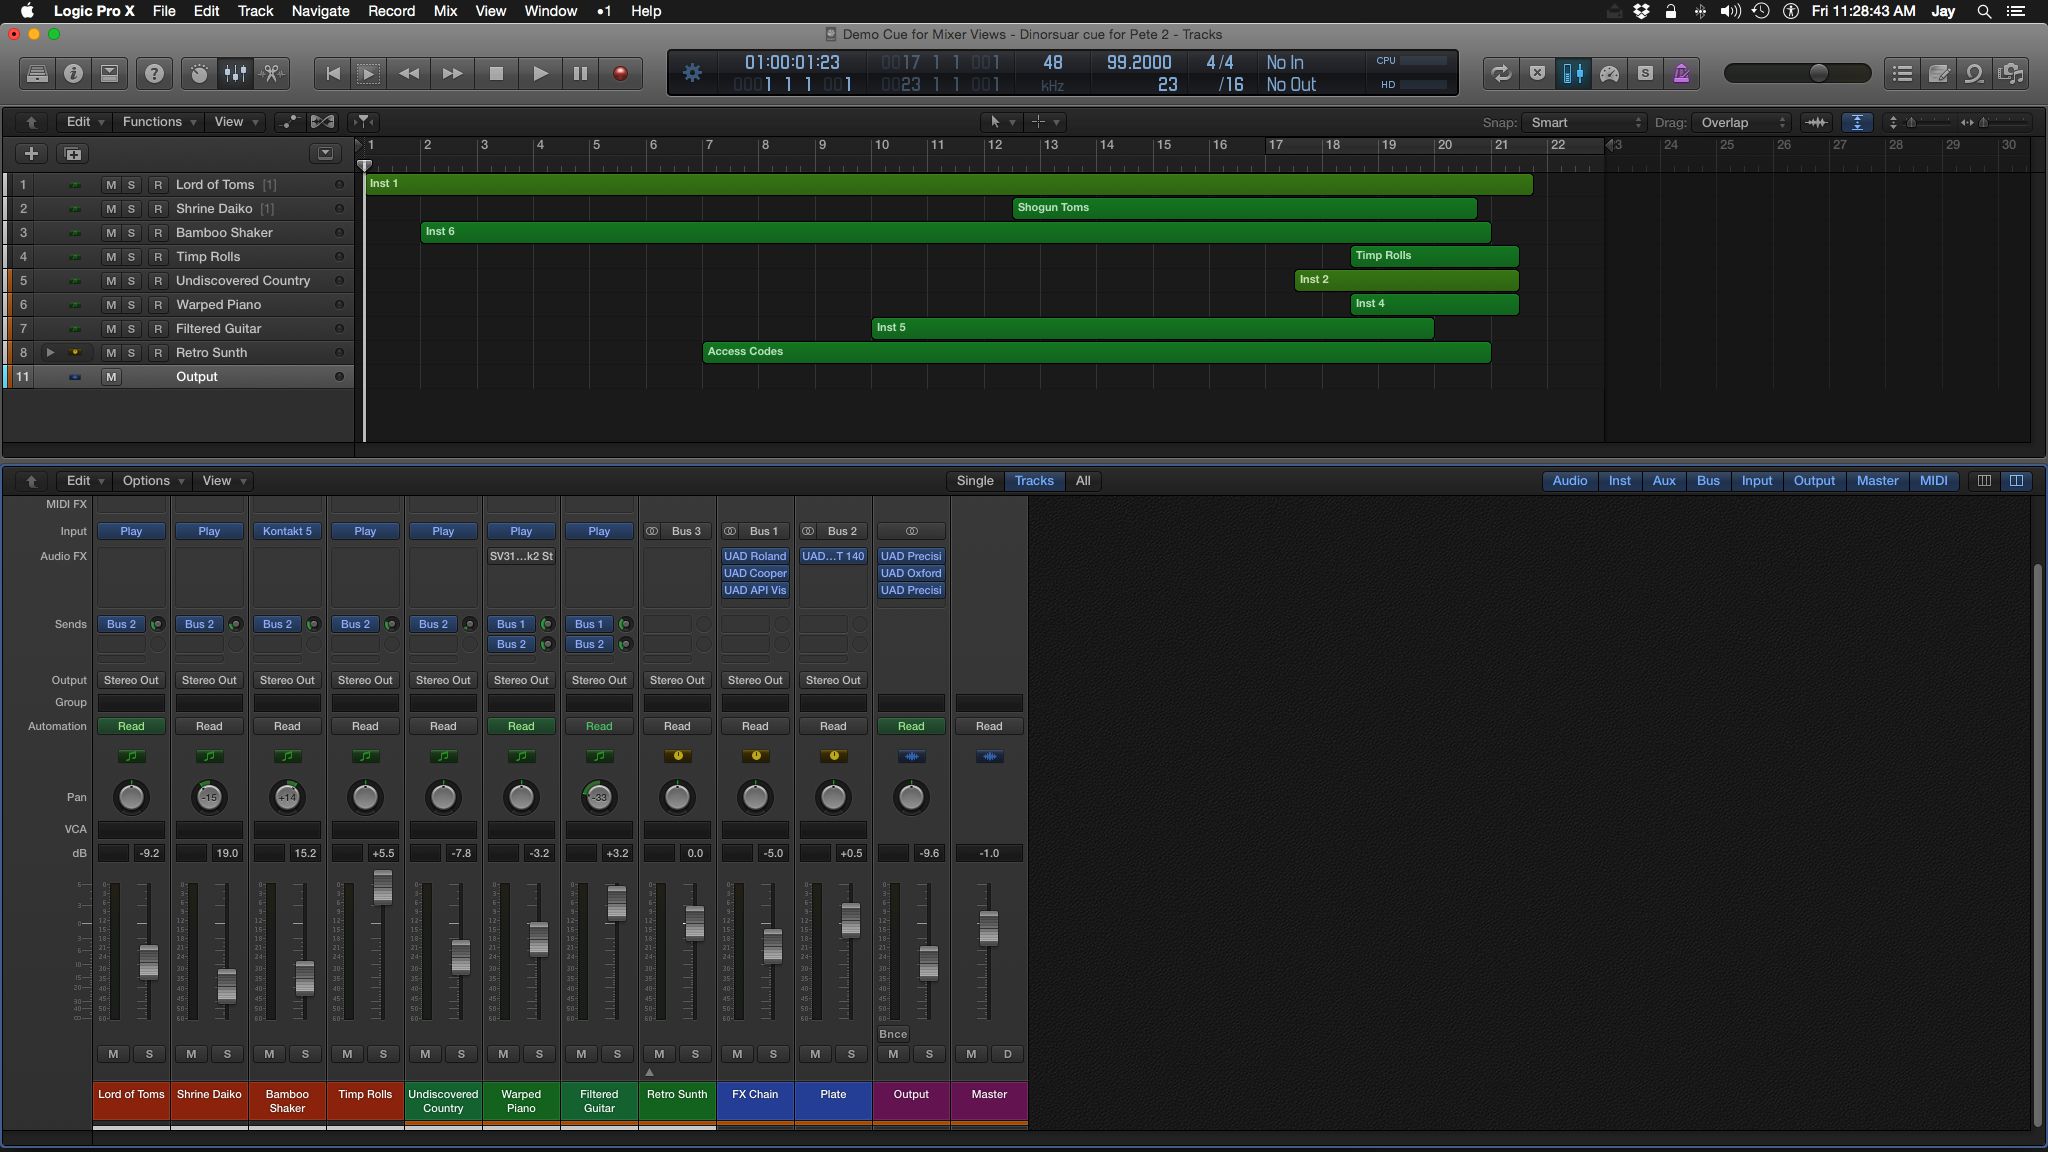Mute the Bamboo Shaker track
This screenshot has height=1152, width=2048.
[x=110, y=232]
